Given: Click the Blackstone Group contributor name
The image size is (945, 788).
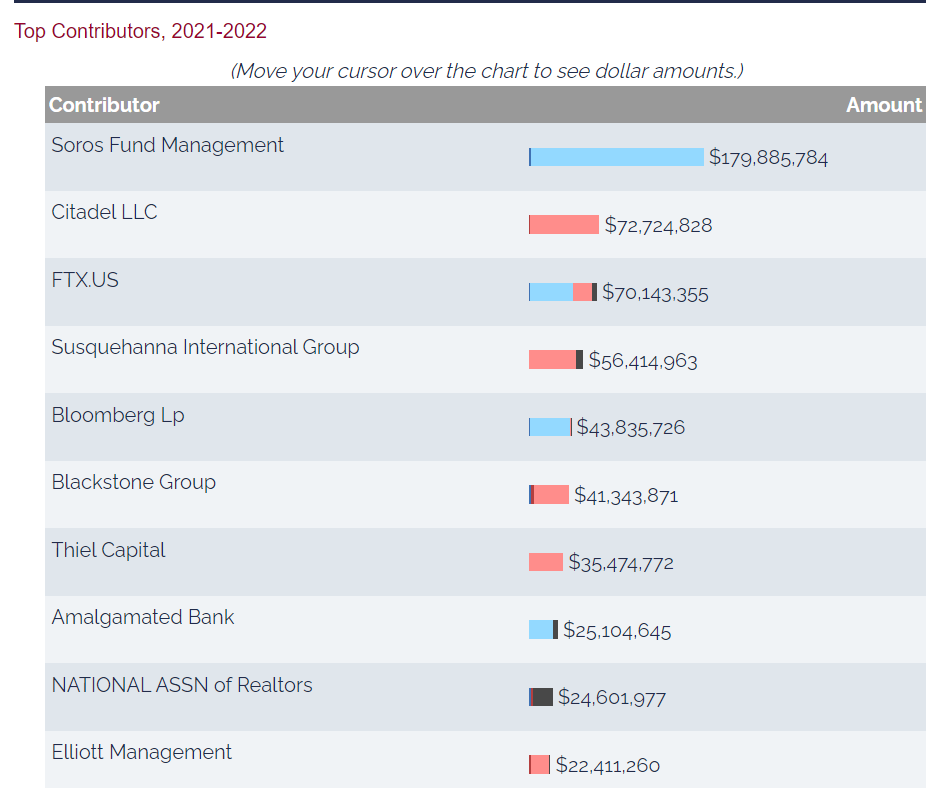Looking at the screenshot, I should pyautogui.click(x=134, y=482).
